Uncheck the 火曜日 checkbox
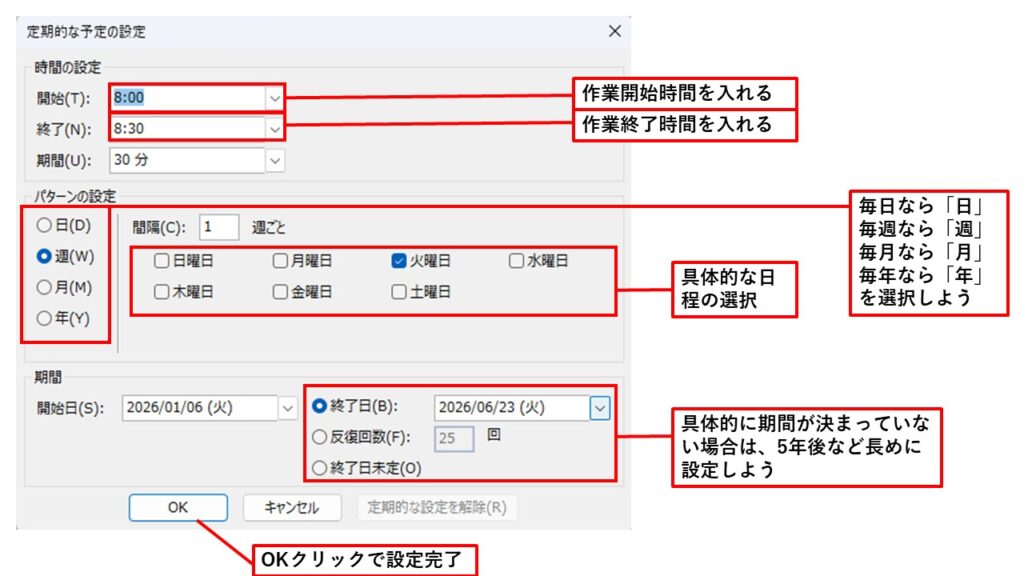 click(398, 262)
